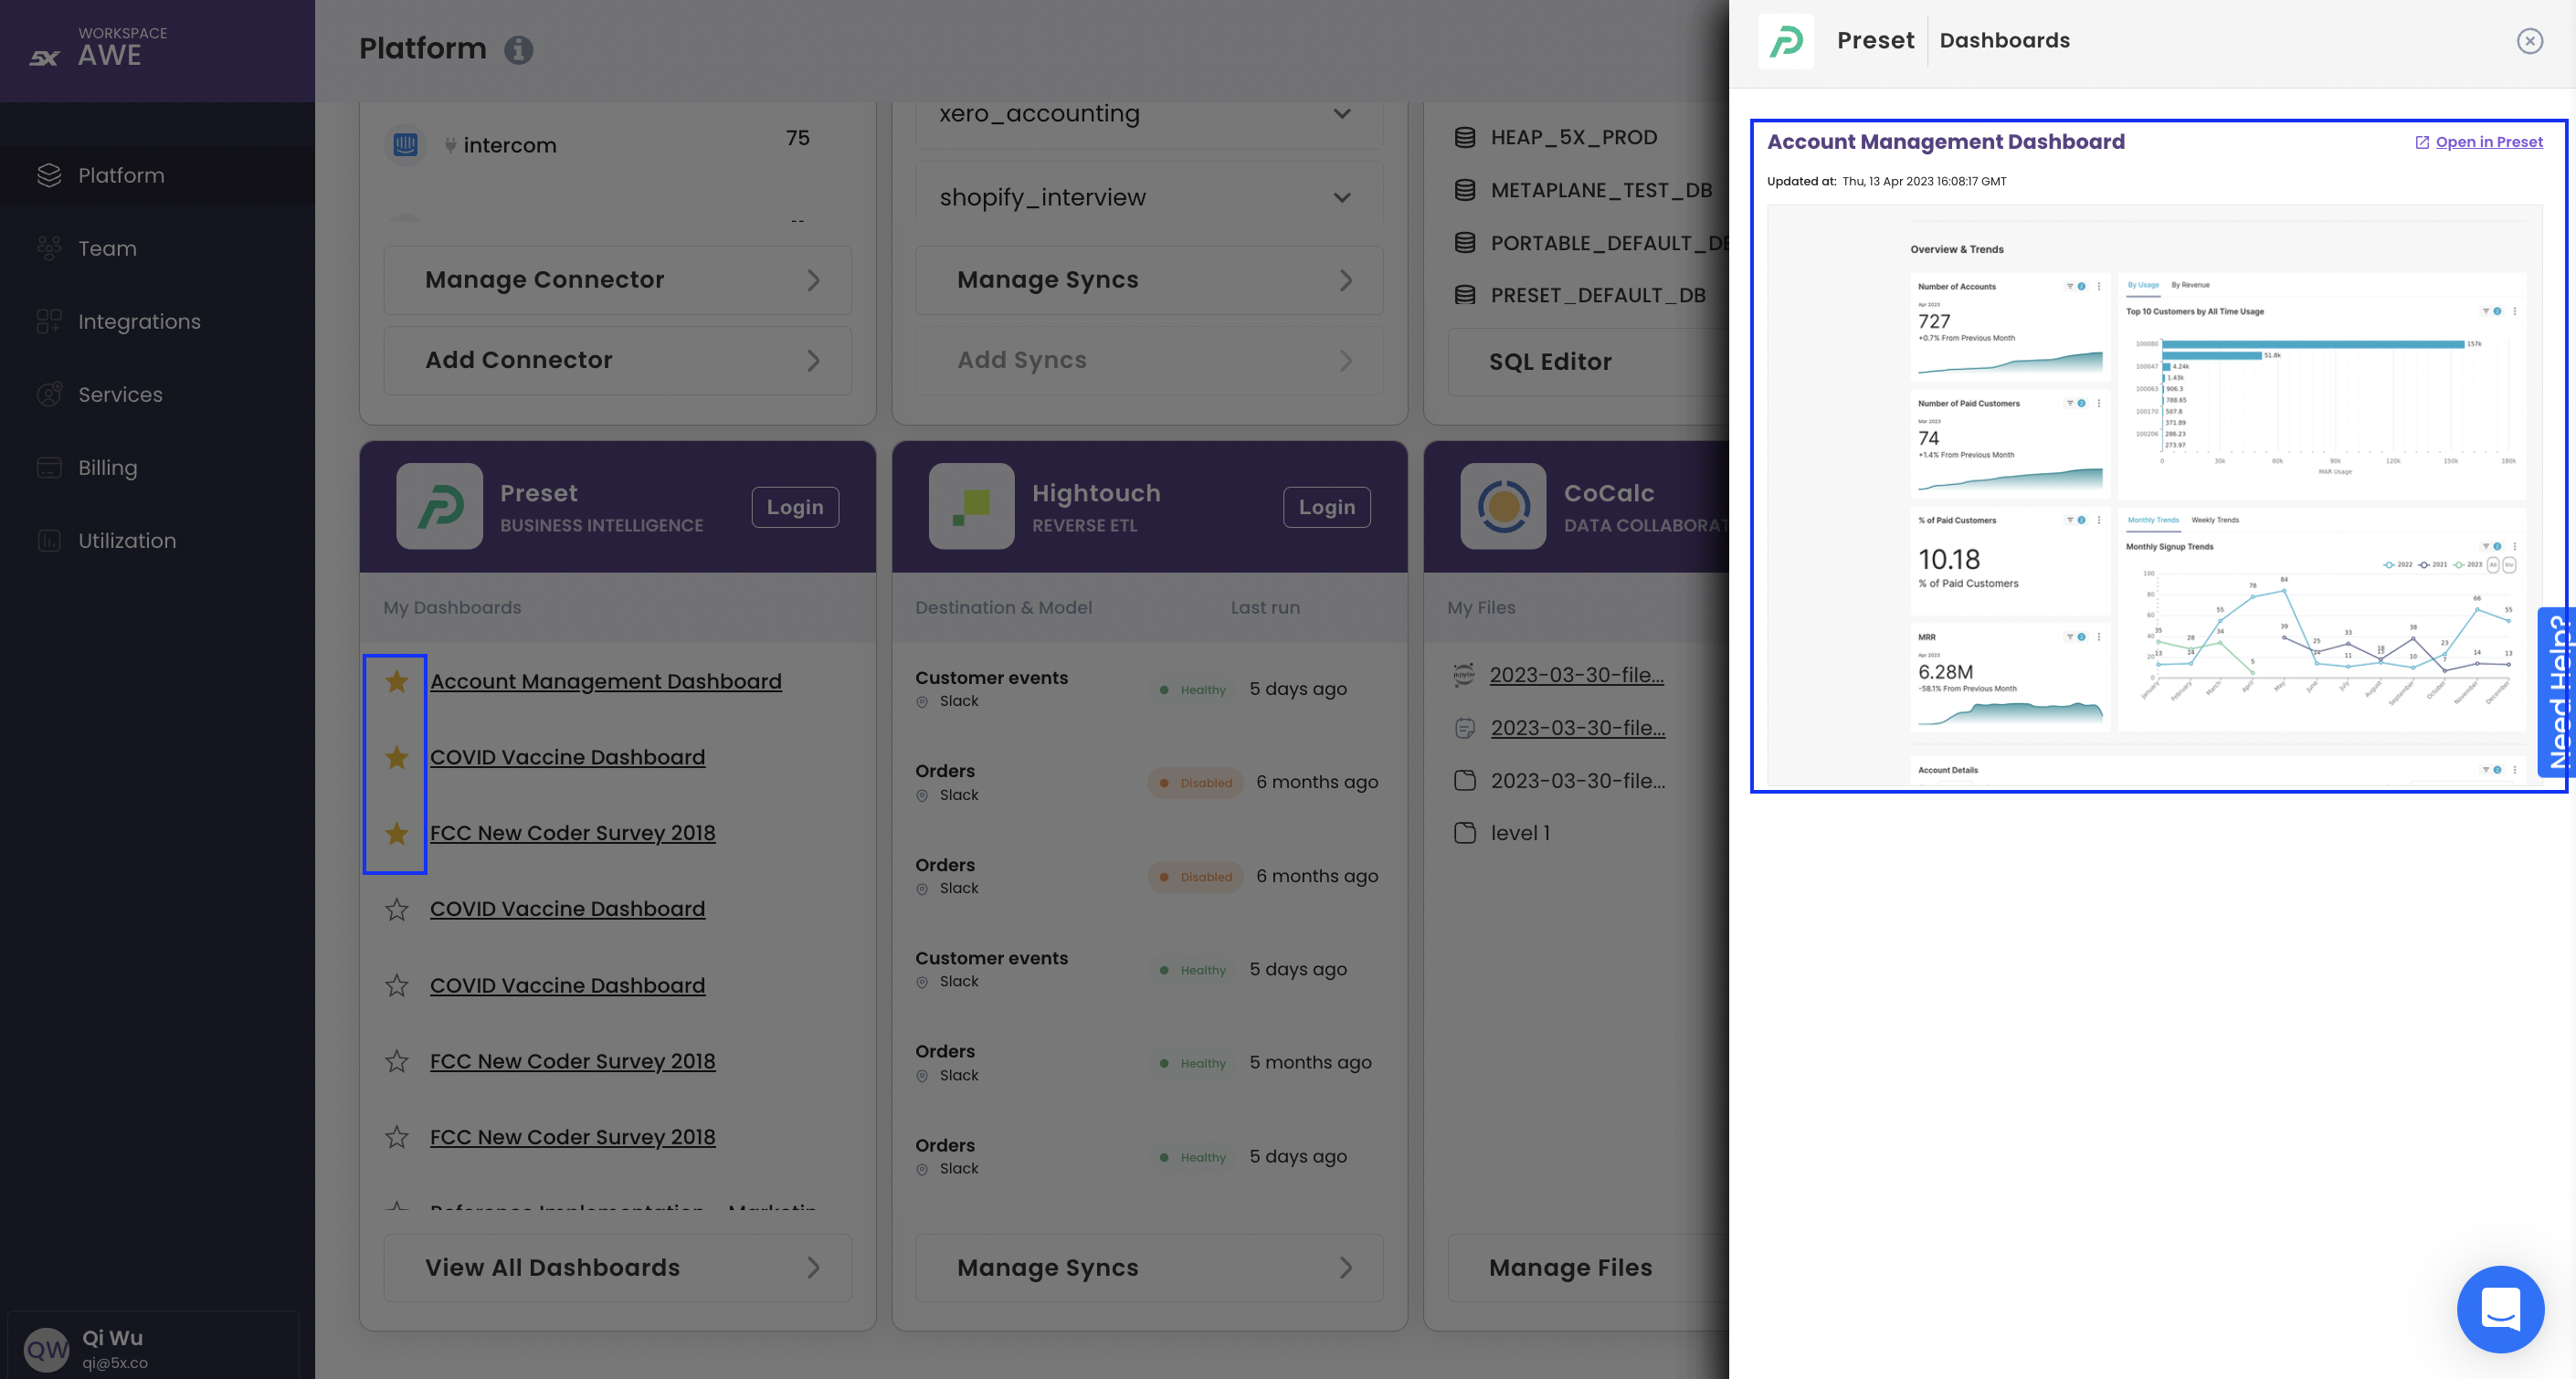The image size is (2576, 1379).
Task: Expand Manage Connector chevron
Action: (813, 281)
